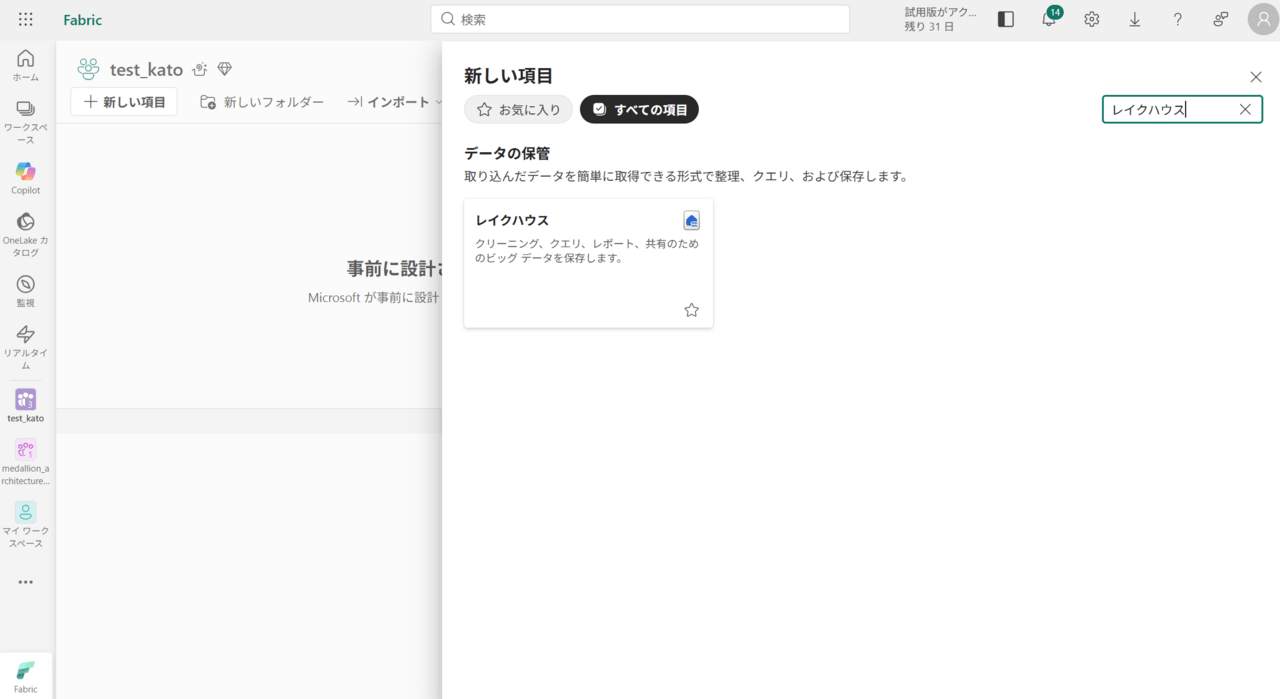Screen dimensions: 1280x699
Task: Click the notifications bell icon
Action: click(1049, 20)
